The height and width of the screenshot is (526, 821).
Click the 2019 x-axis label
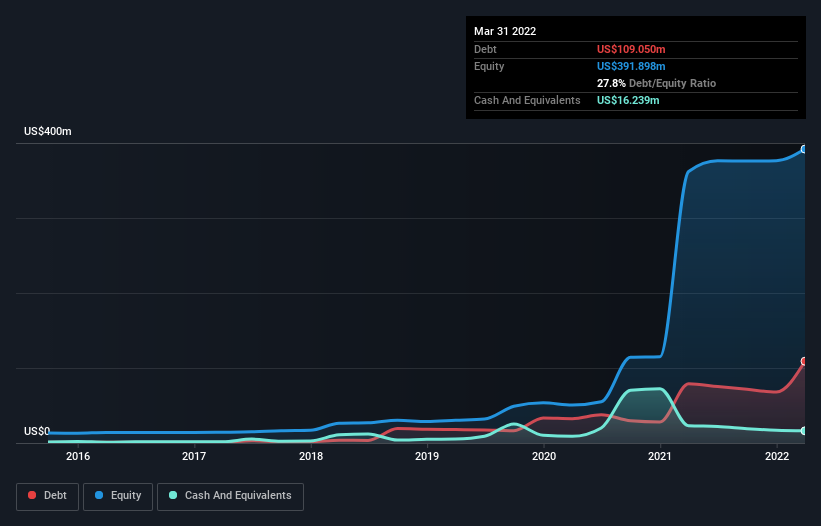pyautogui.click(x=427, y=456)
